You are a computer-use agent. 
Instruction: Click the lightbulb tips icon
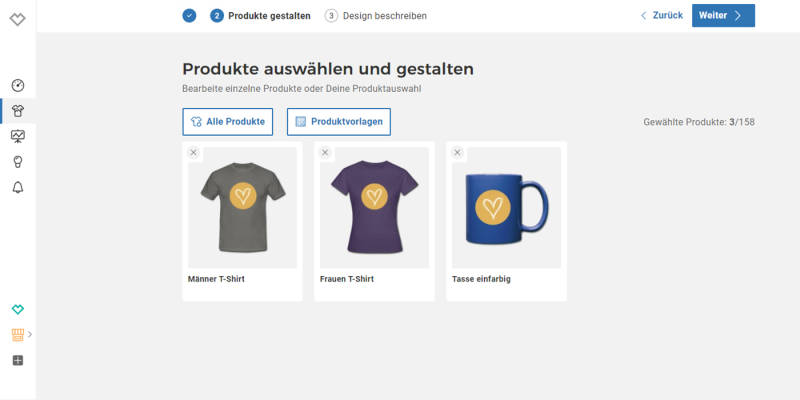coord(18,162)
